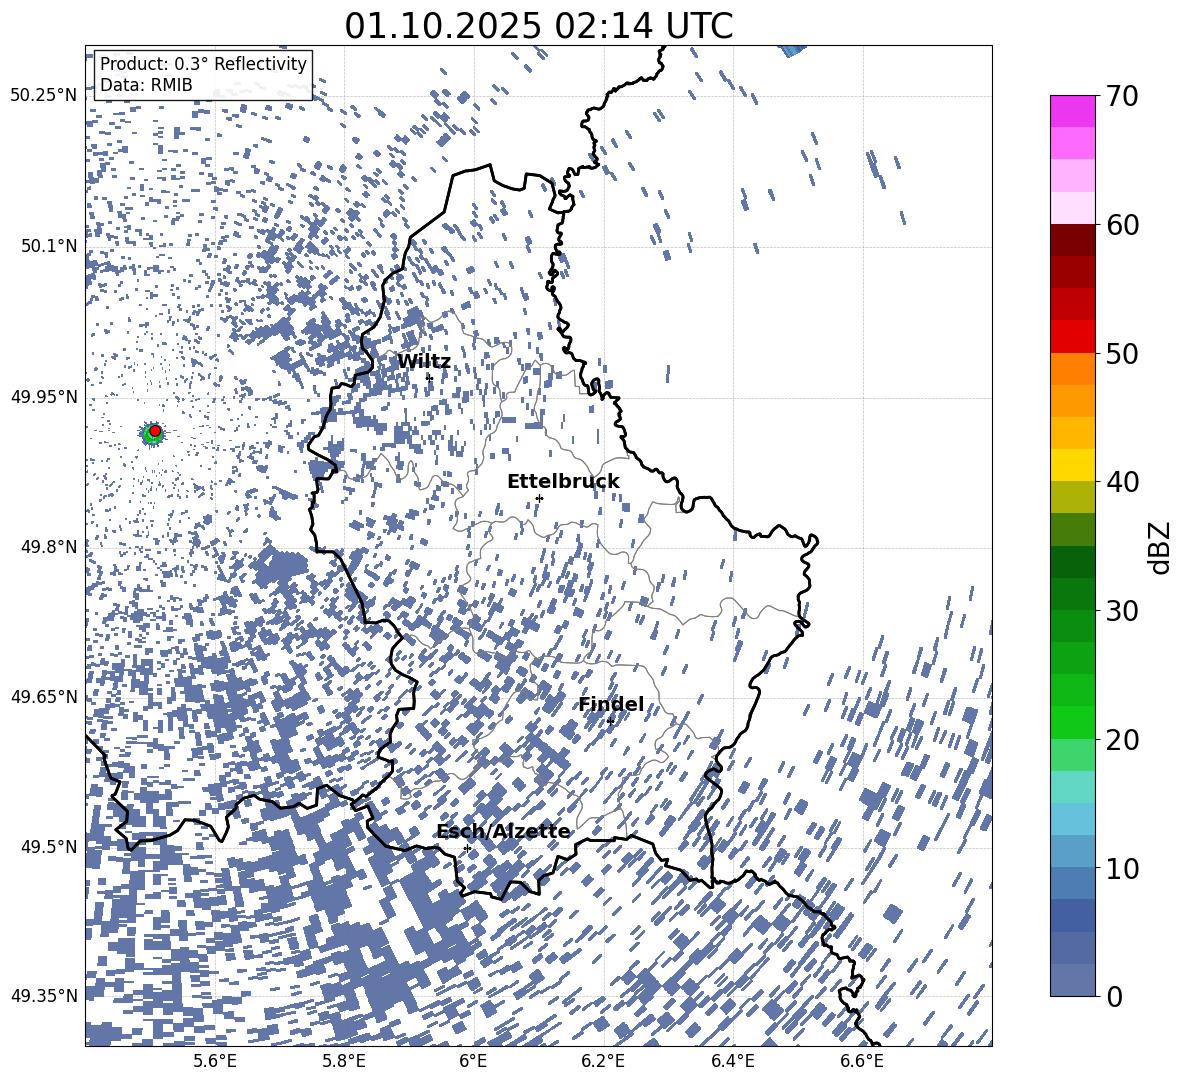This screenshot has width=1184, height=1081.
Task: Select the Wiltz city label
Action: click(424, 362)
